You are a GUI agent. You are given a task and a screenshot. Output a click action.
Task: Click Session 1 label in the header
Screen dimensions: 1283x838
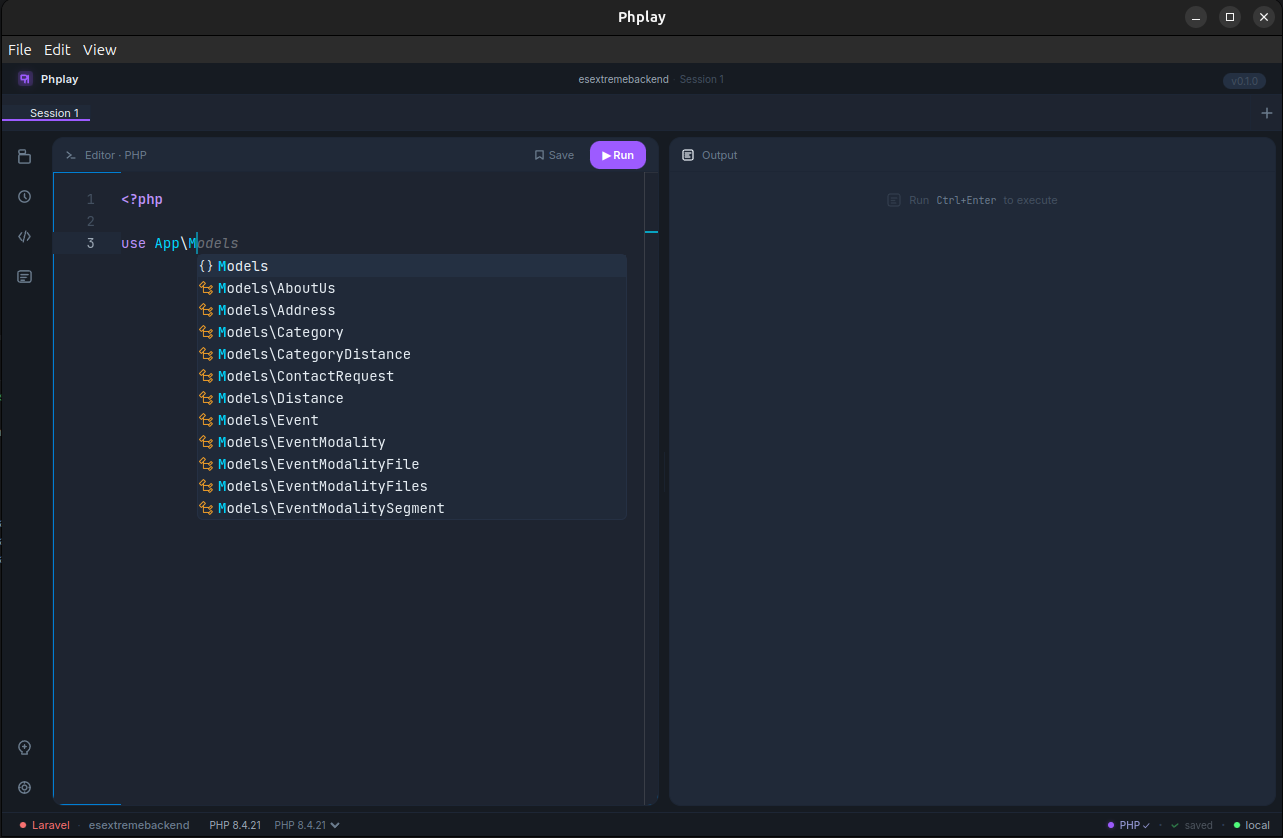point(702,79)
